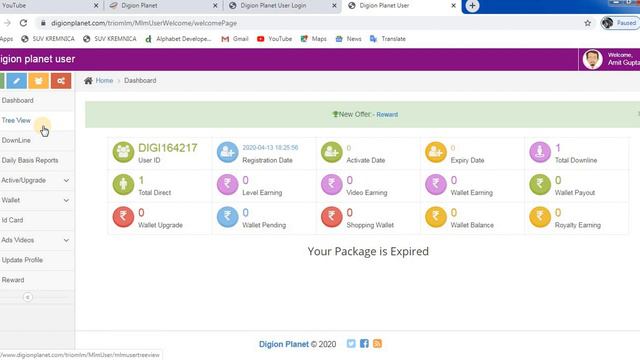
Task: Click the Wallet Balance rupee icon
Action: coord(436,217)
